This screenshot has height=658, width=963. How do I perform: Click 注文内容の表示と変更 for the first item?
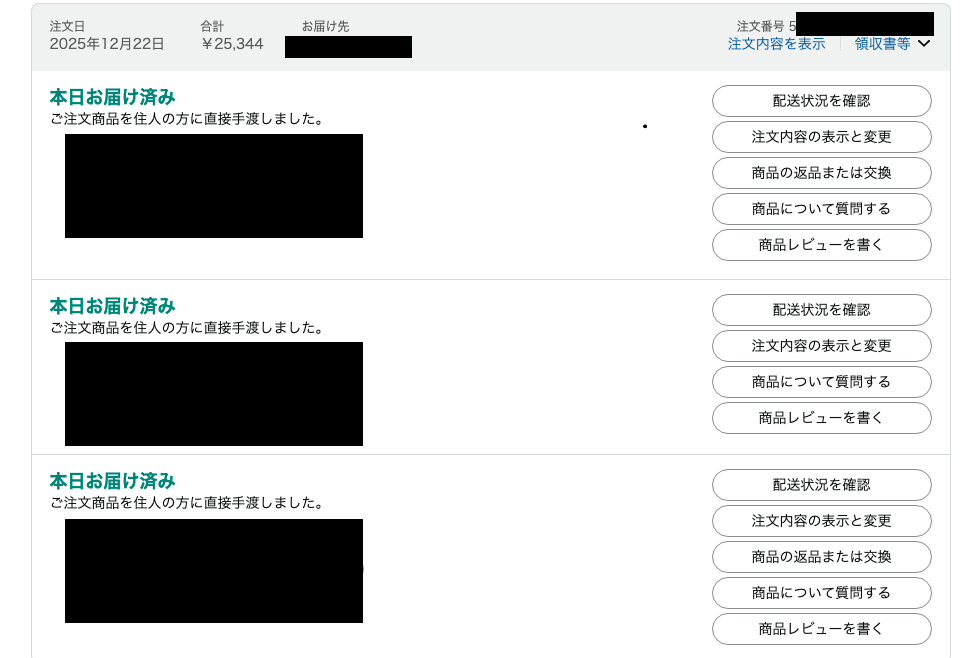click(821, 137)
